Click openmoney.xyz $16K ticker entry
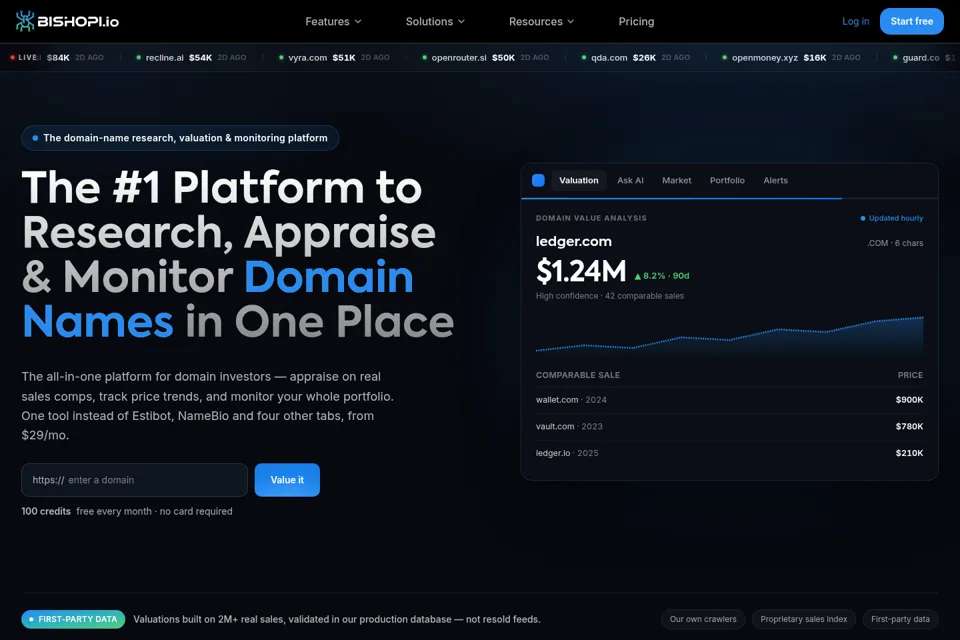The height and width of the screenshot is (640, 960). [x=791, y=58]
